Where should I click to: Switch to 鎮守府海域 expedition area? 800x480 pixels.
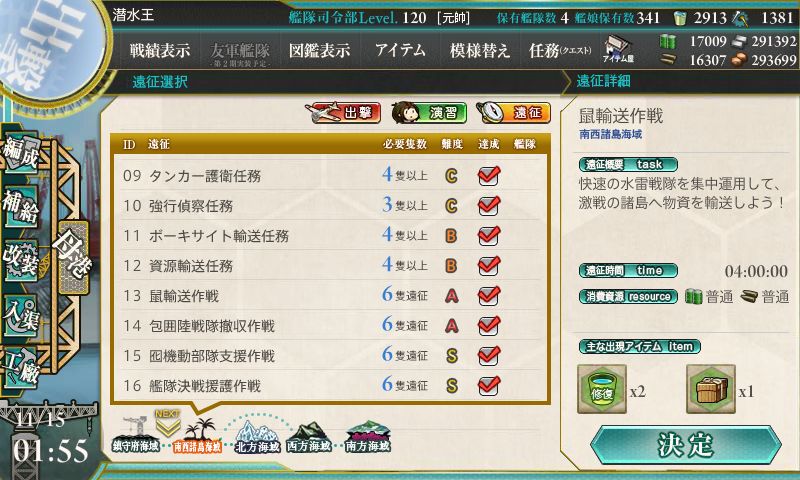135,437
